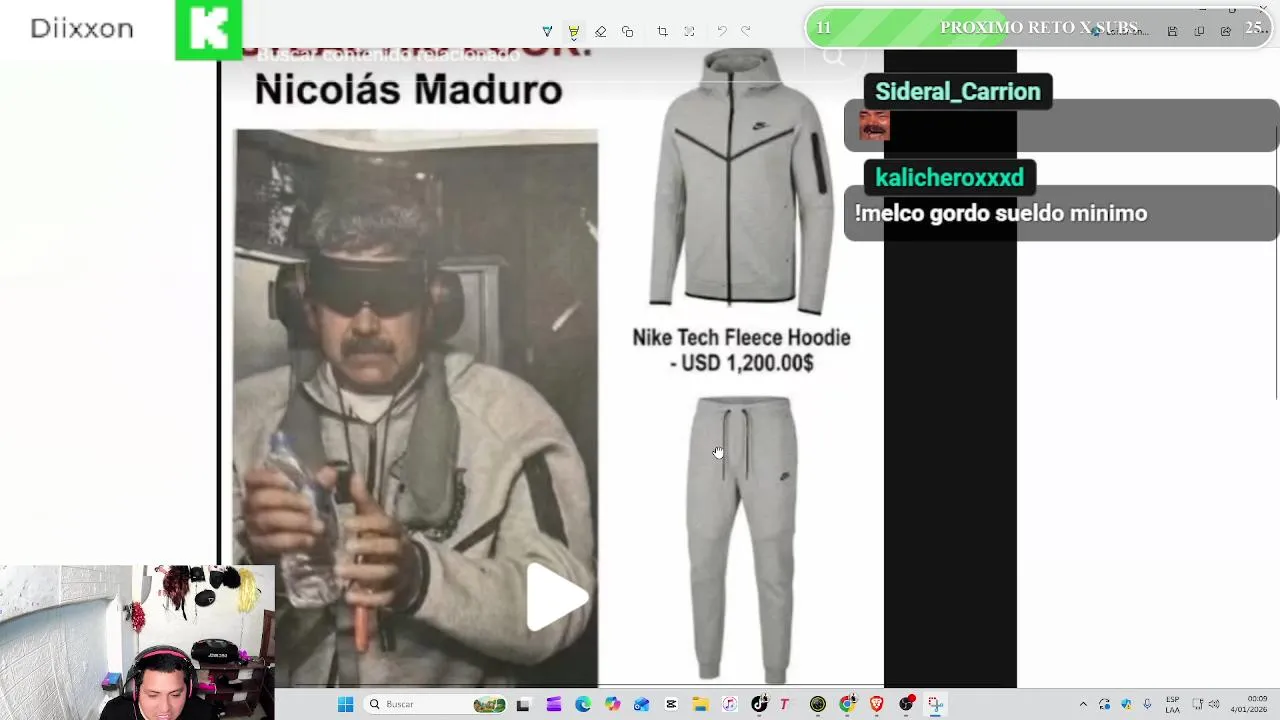
Task: Open File Explorer from taskbar
Action: click(700, 704)
